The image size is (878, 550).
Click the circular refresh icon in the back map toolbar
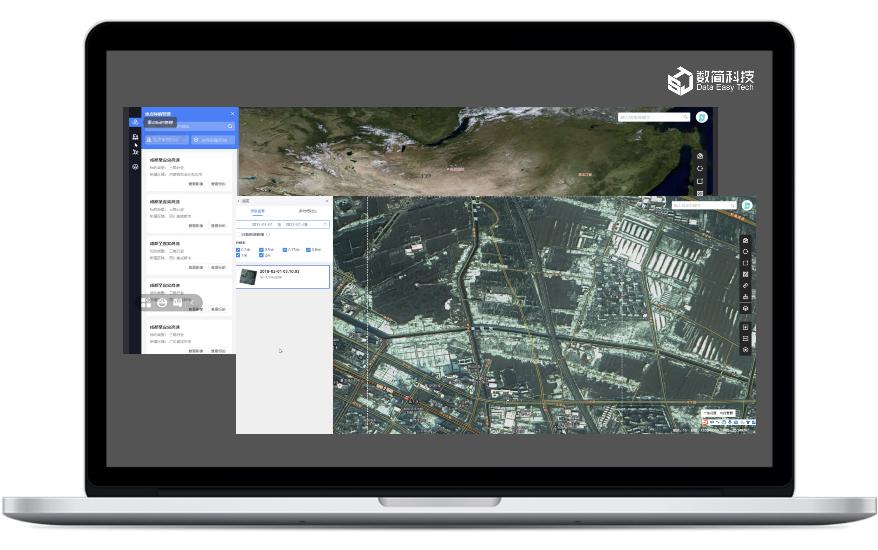pos(700,169)
